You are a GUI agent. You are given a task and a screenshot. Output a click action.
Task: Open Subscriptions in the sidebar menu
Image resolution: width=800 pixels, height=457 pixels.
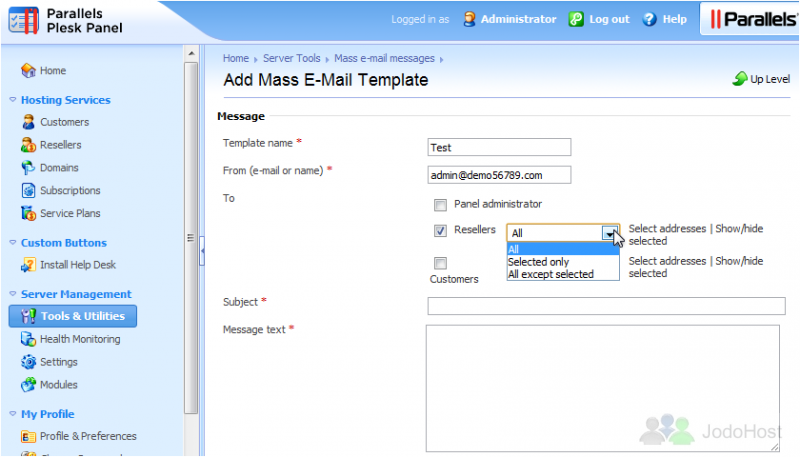[x=70, y=190]
